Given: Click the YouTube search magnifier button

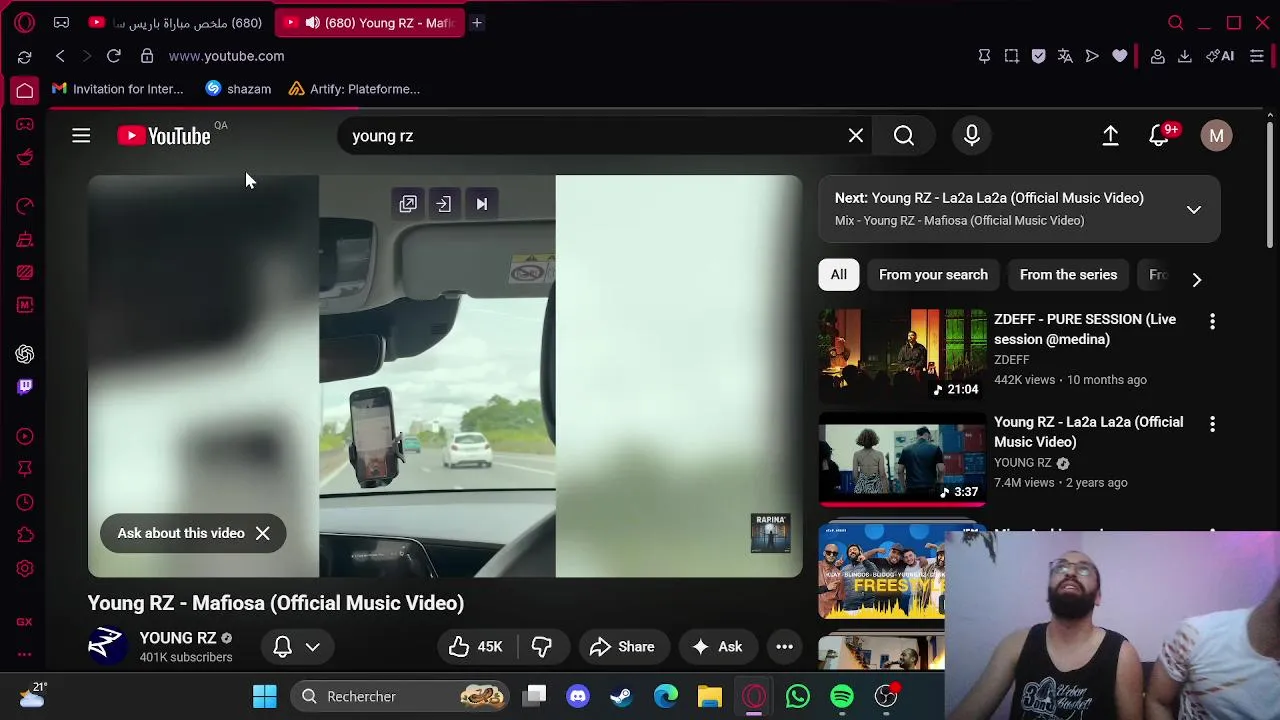Looking at the screenshot, I should pos(904,136).
